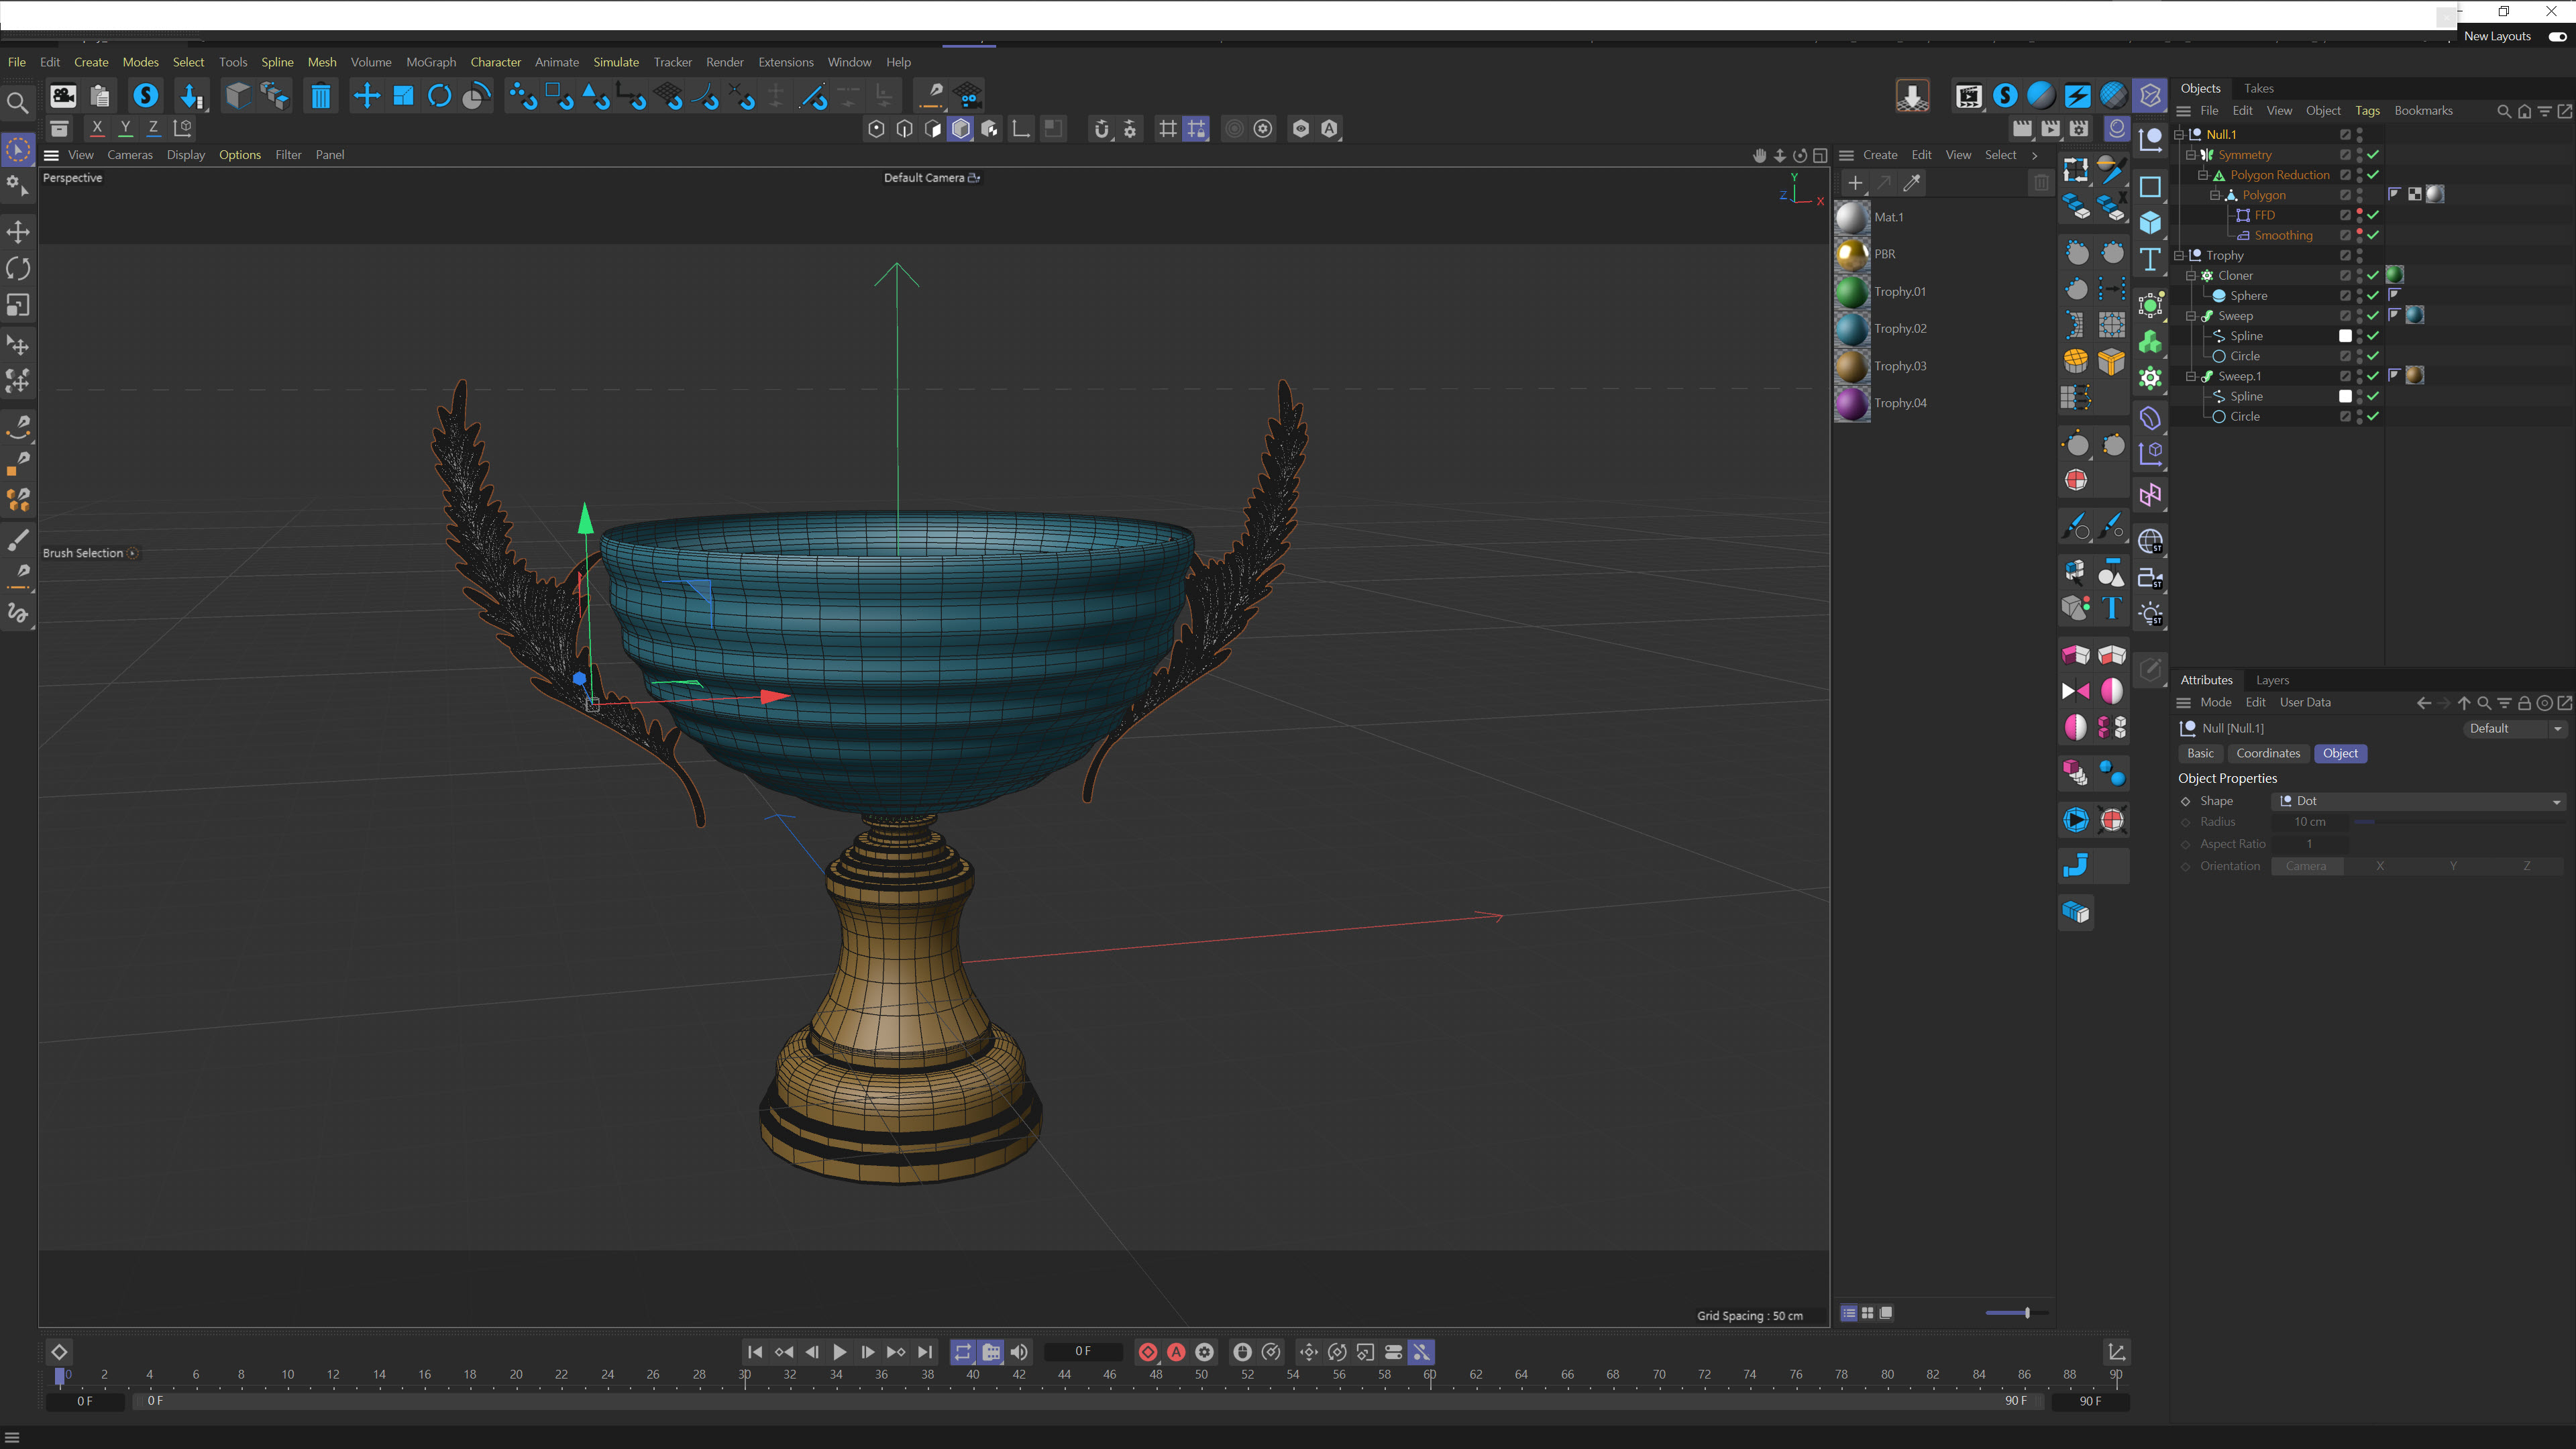
Task: Click the Record Active Objects button
Action: click(1148, 1352)
